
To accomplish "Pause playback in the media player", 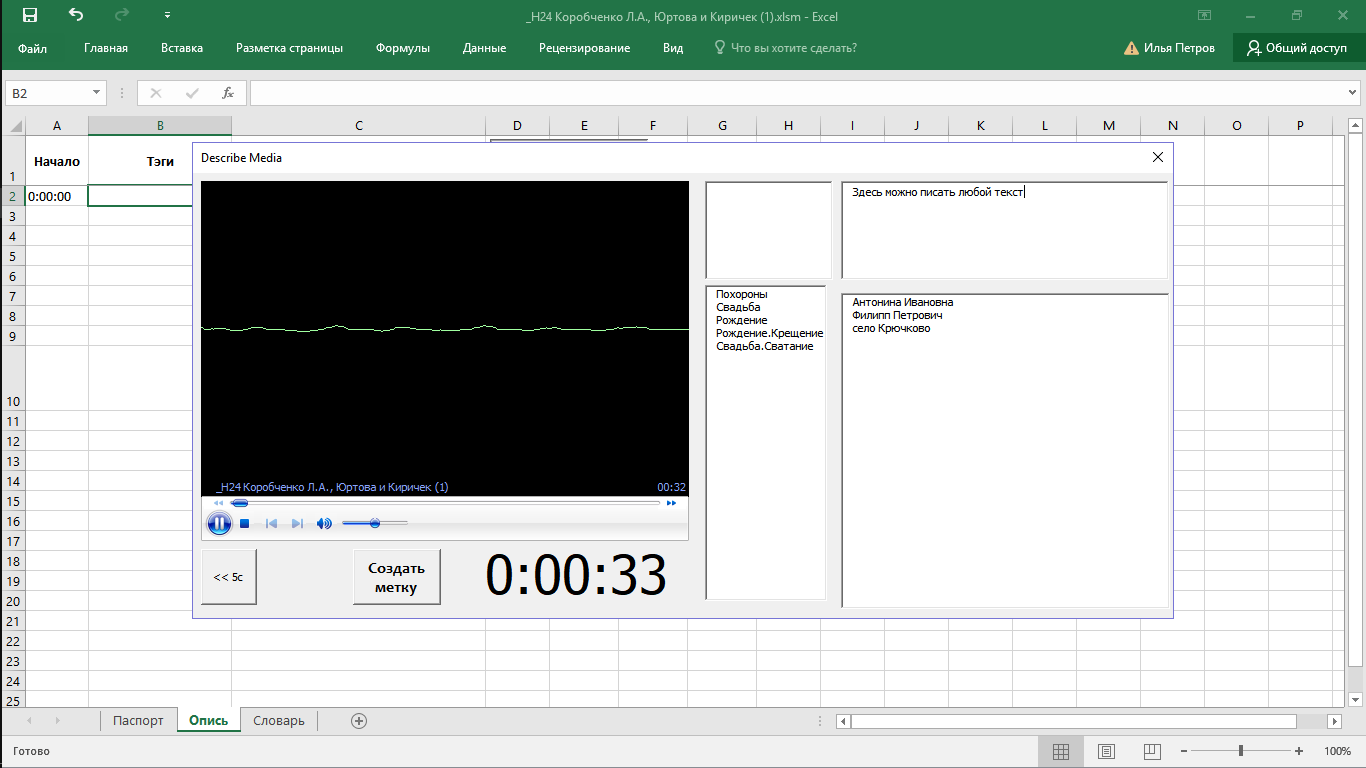I will tap(219, 523).
